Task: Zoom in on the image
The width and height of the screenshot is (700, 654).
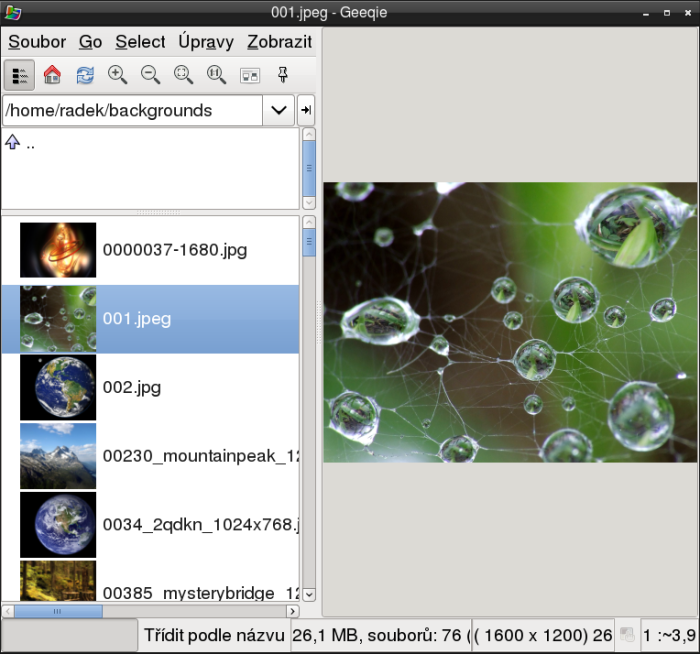Action: click(118, 75)
